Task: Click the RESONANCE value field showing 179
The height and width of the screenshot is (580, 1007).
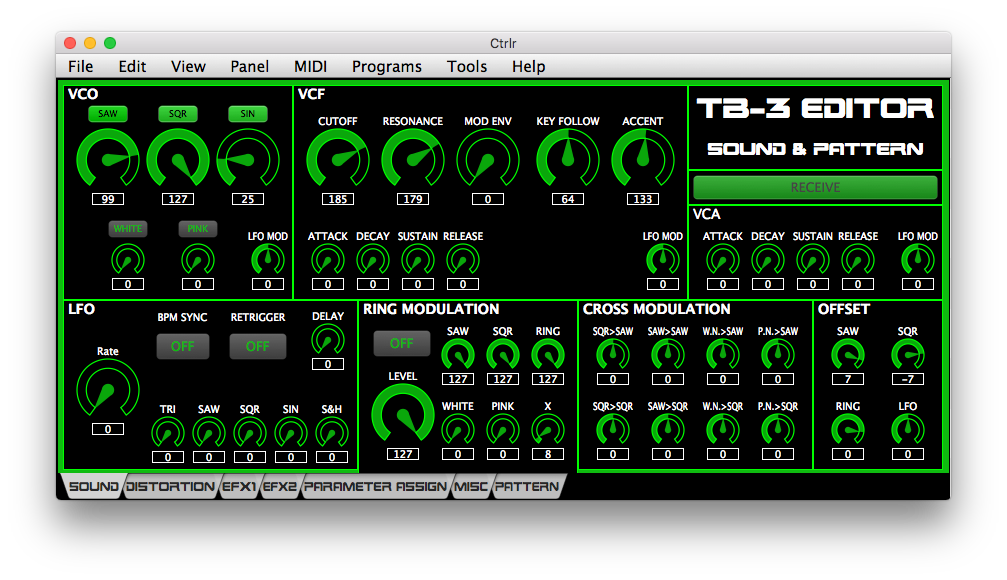Action: (413, 199)
